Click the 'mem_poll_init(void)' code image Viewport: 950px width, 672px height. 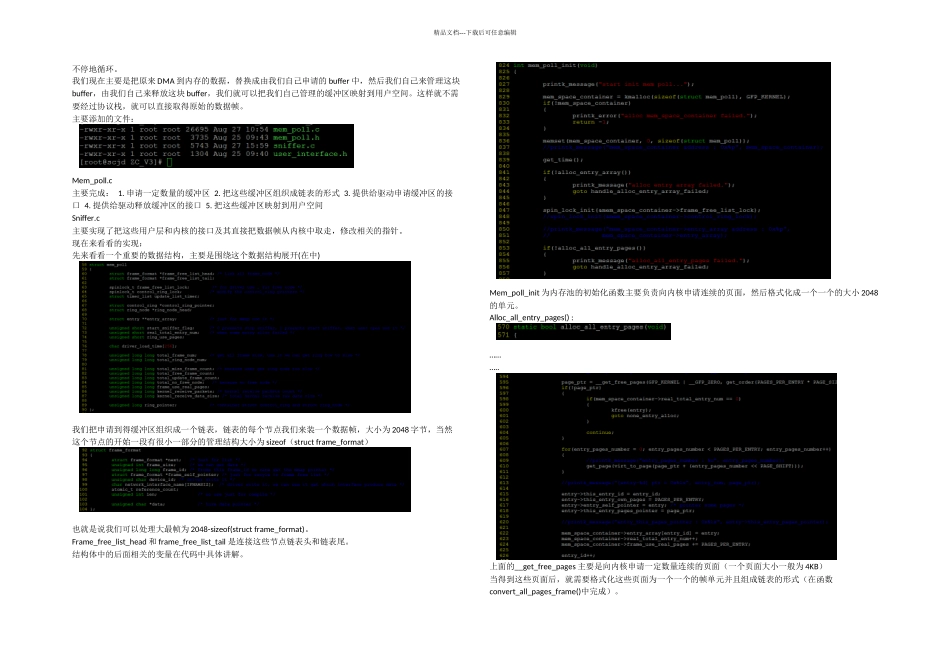coord(663,170)
